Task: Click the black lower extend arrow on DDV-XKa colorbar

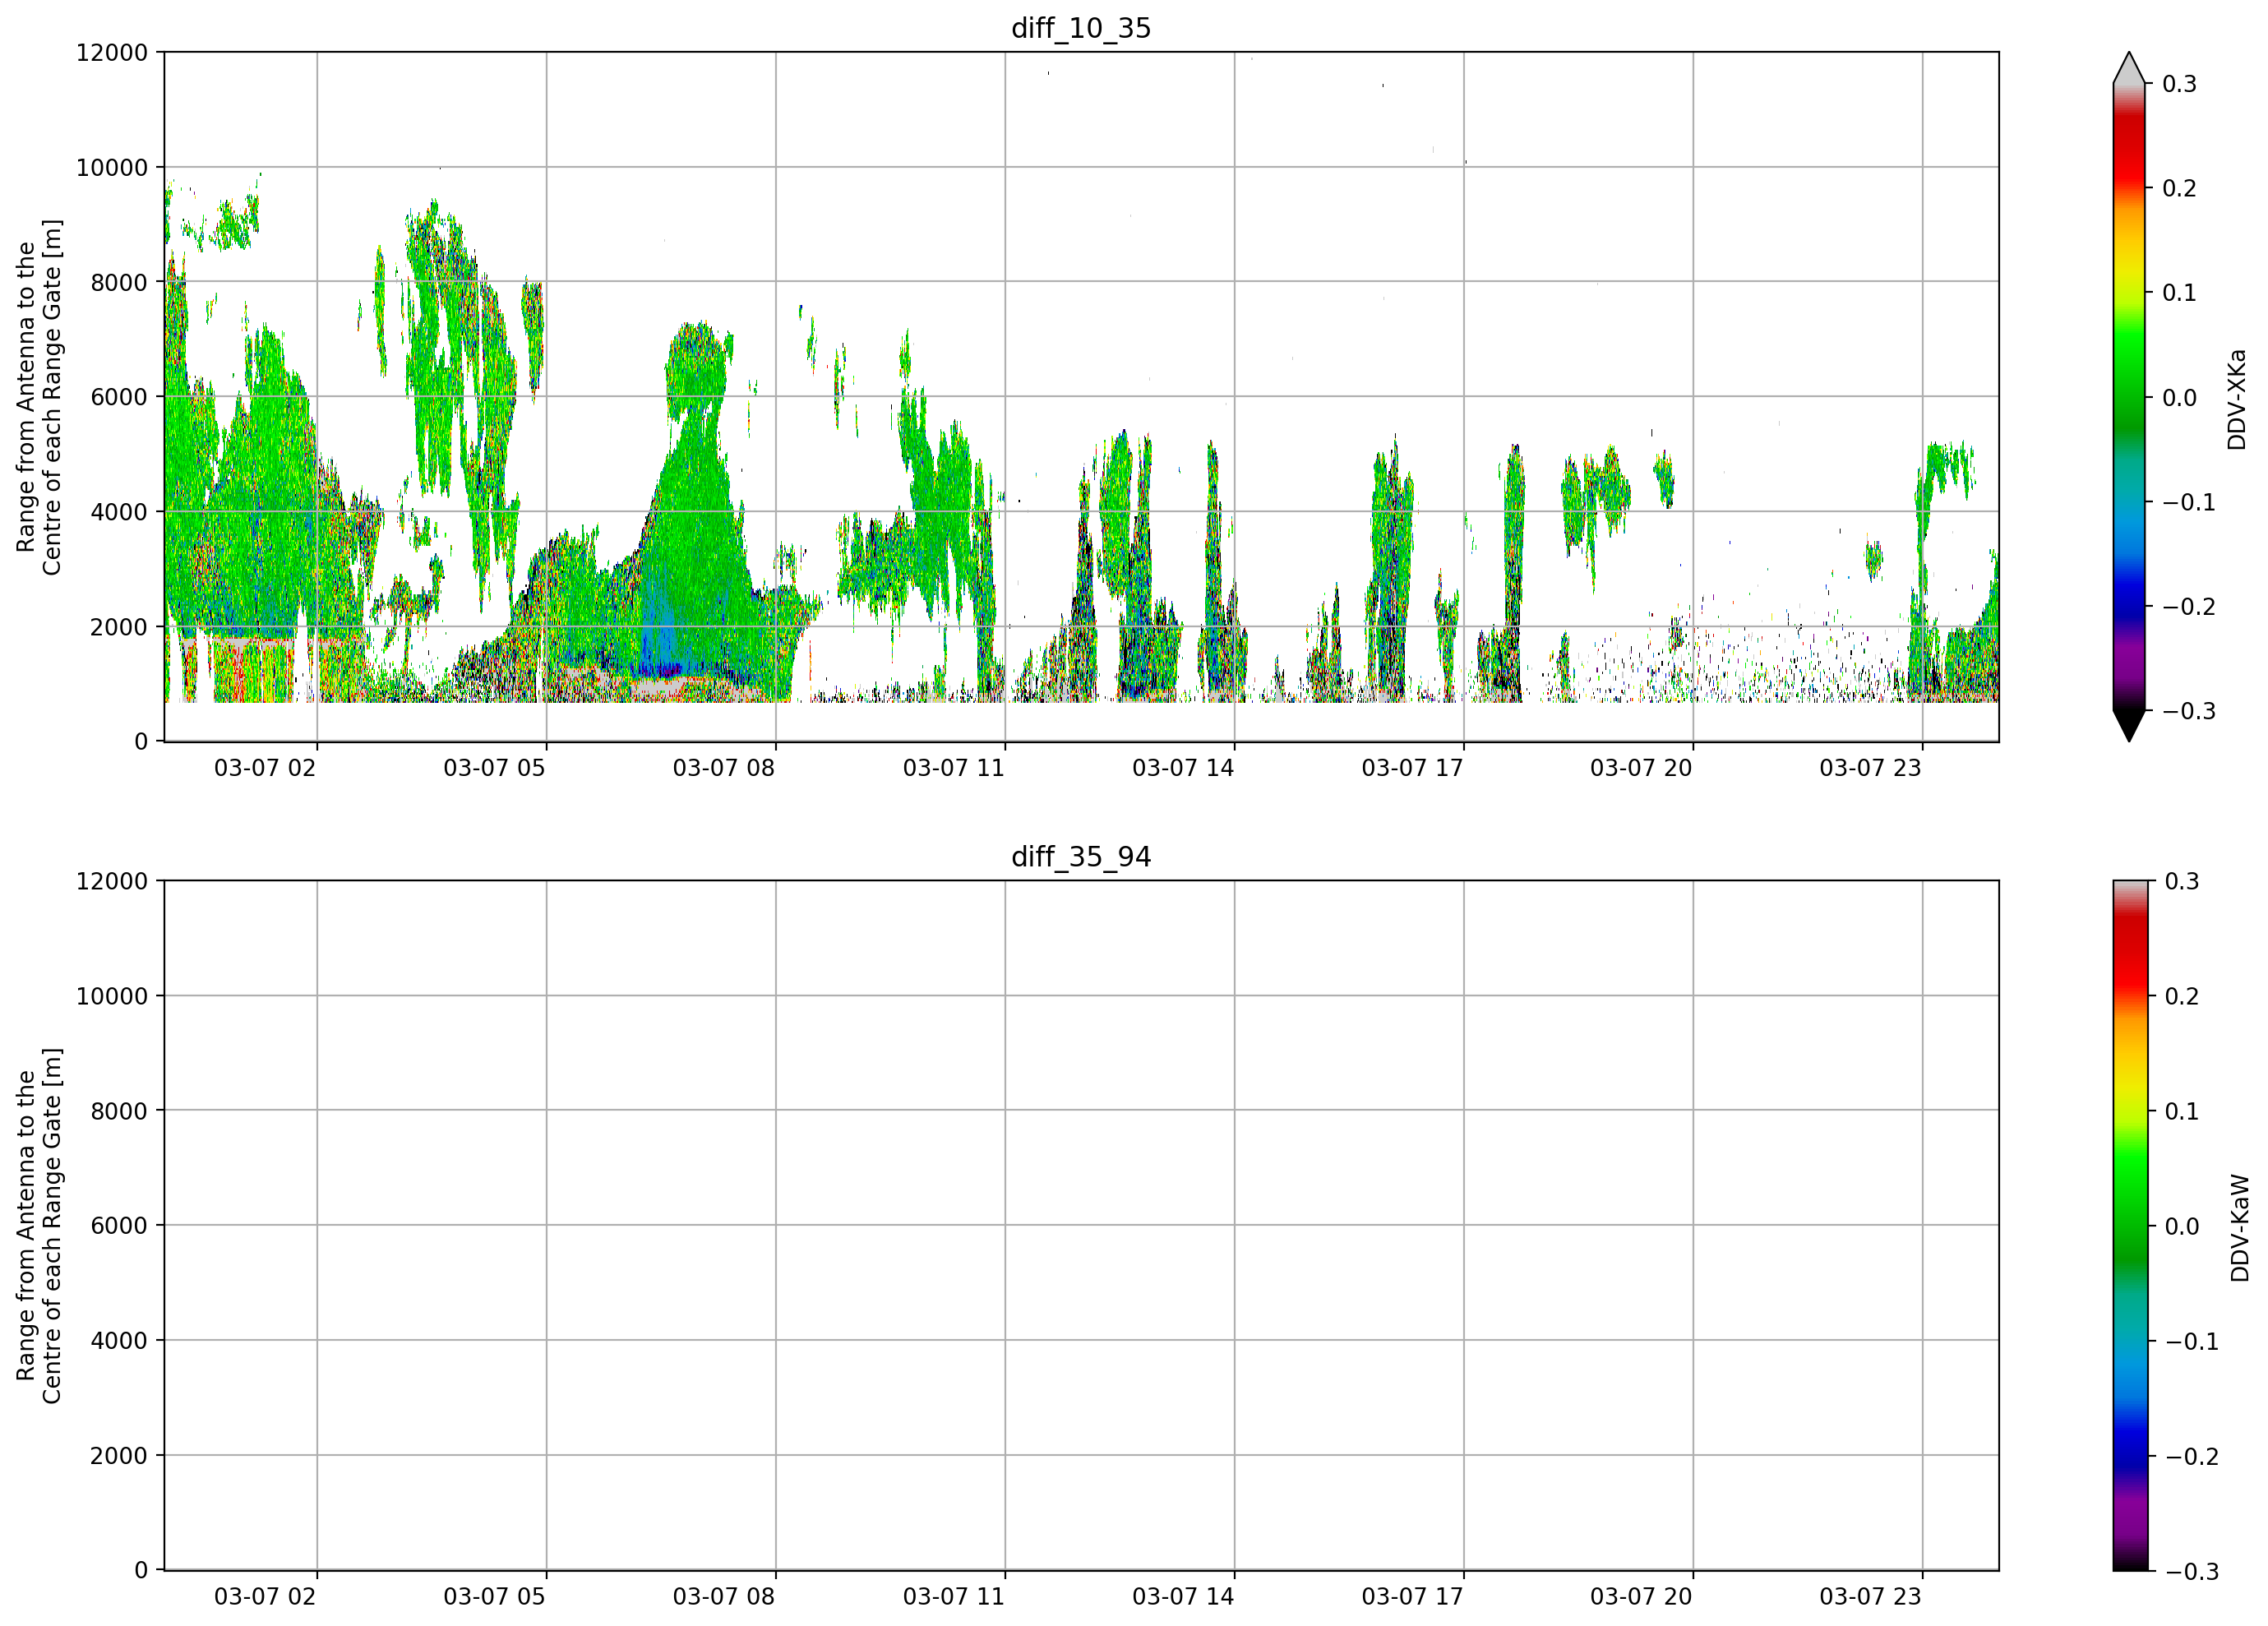Action: pyautogui.click(x=2129, y=726)
